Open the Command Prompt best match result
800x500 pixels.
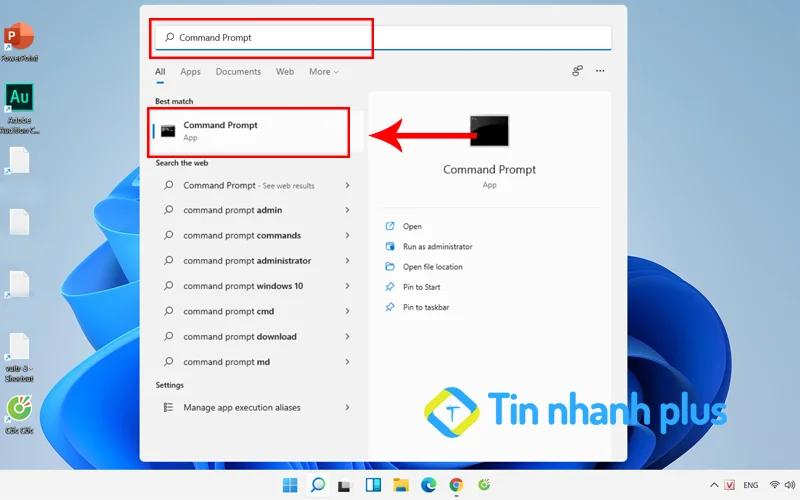coord(258,131)
